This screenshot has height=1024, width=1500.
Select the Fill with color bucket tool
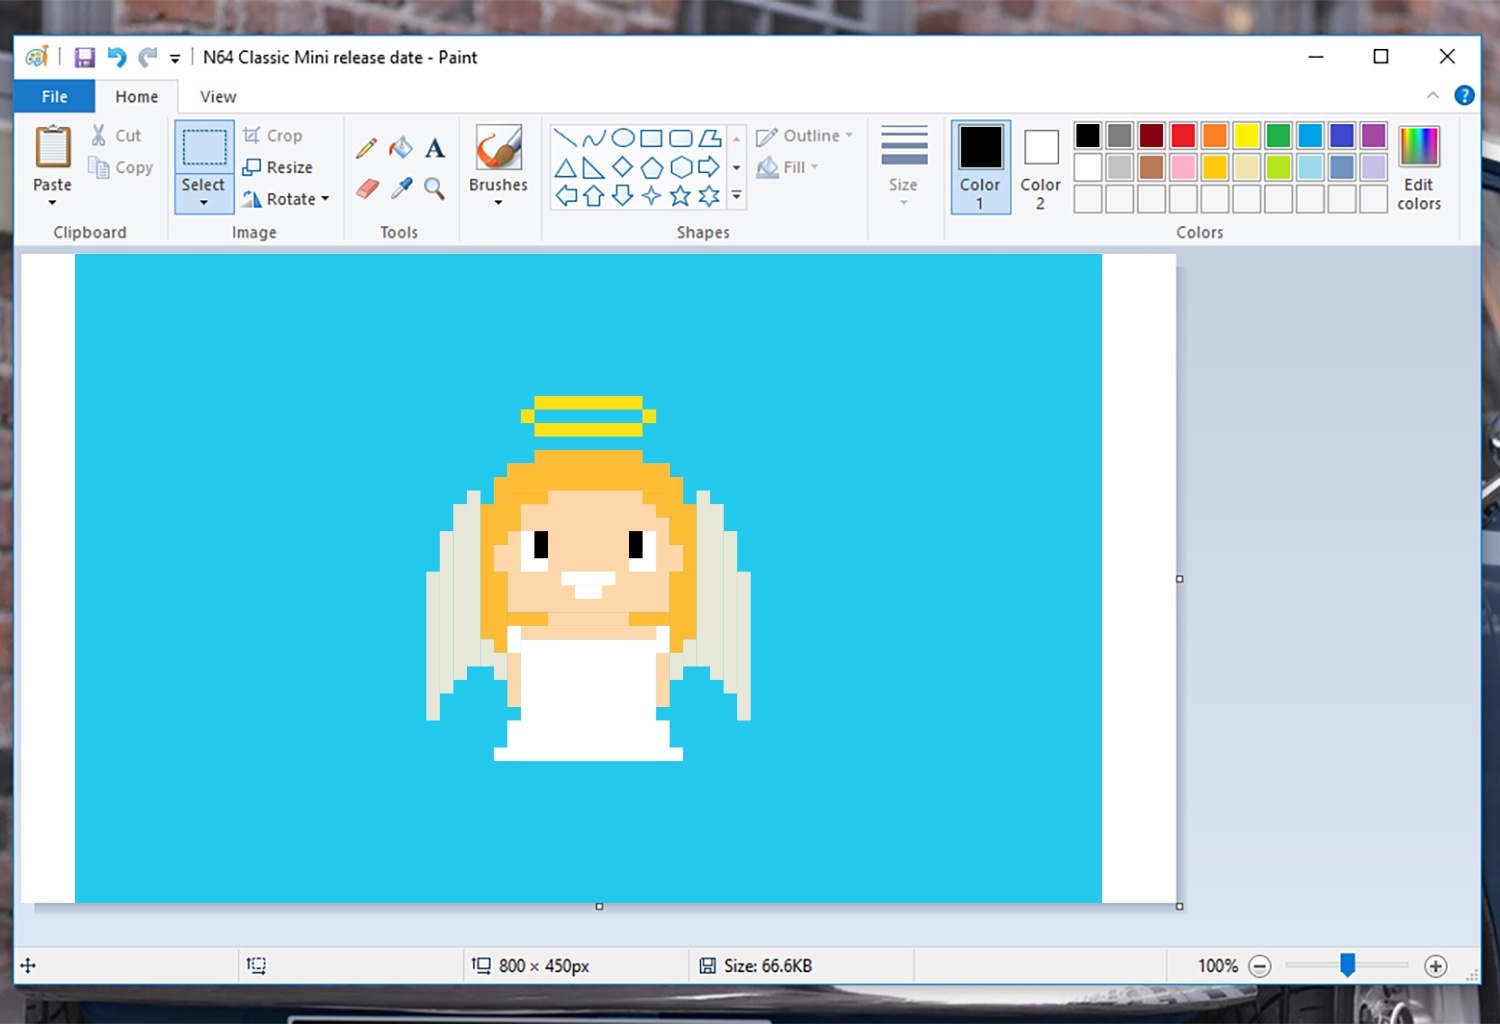tap(401, 148)
